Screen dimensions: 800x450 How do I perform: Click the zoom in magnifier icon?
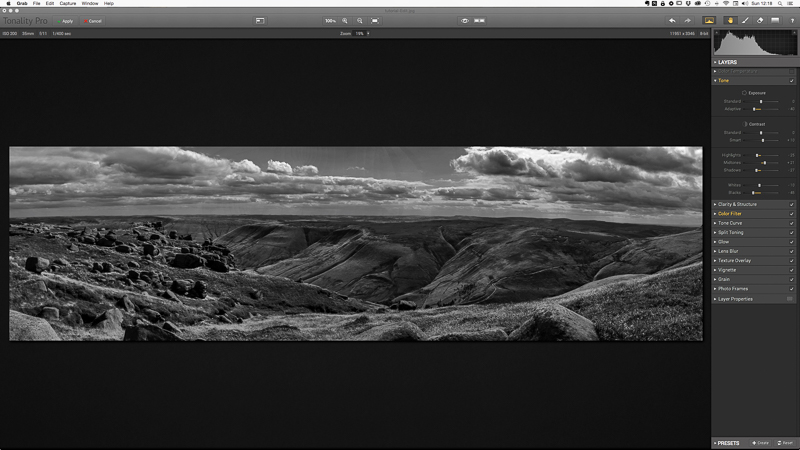click(x=346, y=20)
